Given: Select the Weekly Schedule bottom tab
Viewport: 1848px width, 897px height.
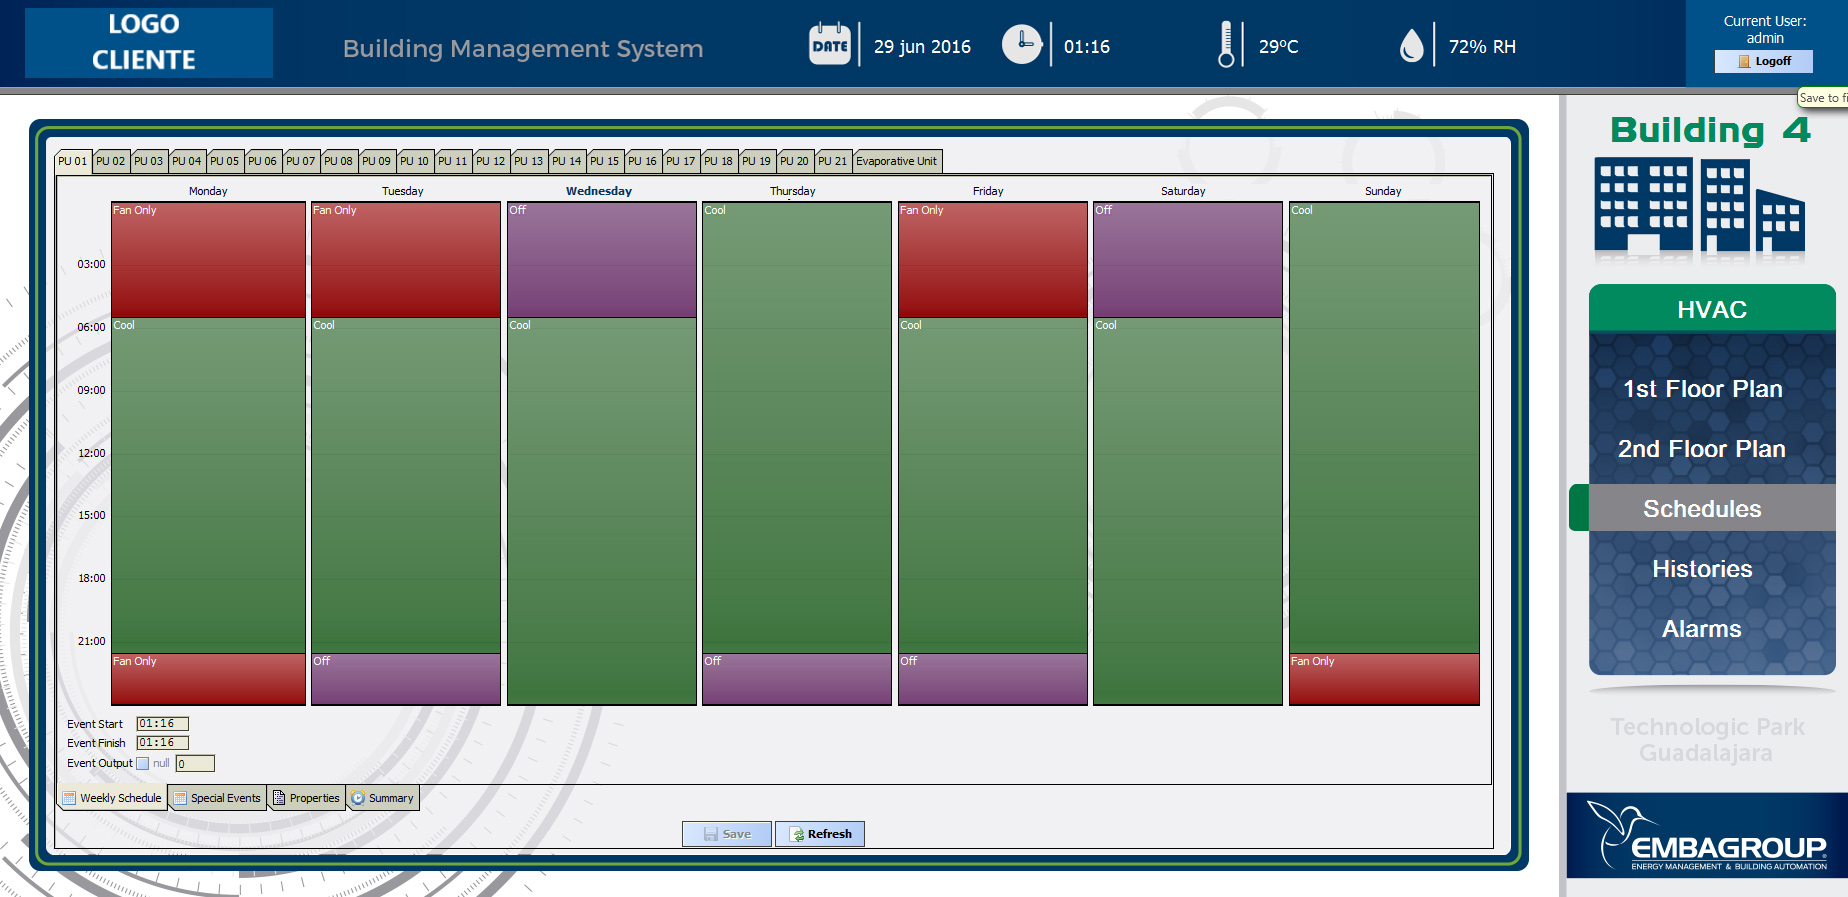Looking at the screenshot, I should (112, 798).
